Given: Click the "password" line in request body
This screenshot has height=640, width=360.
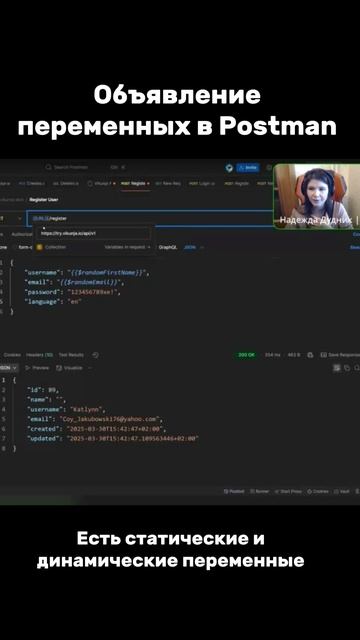Looking at the screenshot, I should point(73,292).
